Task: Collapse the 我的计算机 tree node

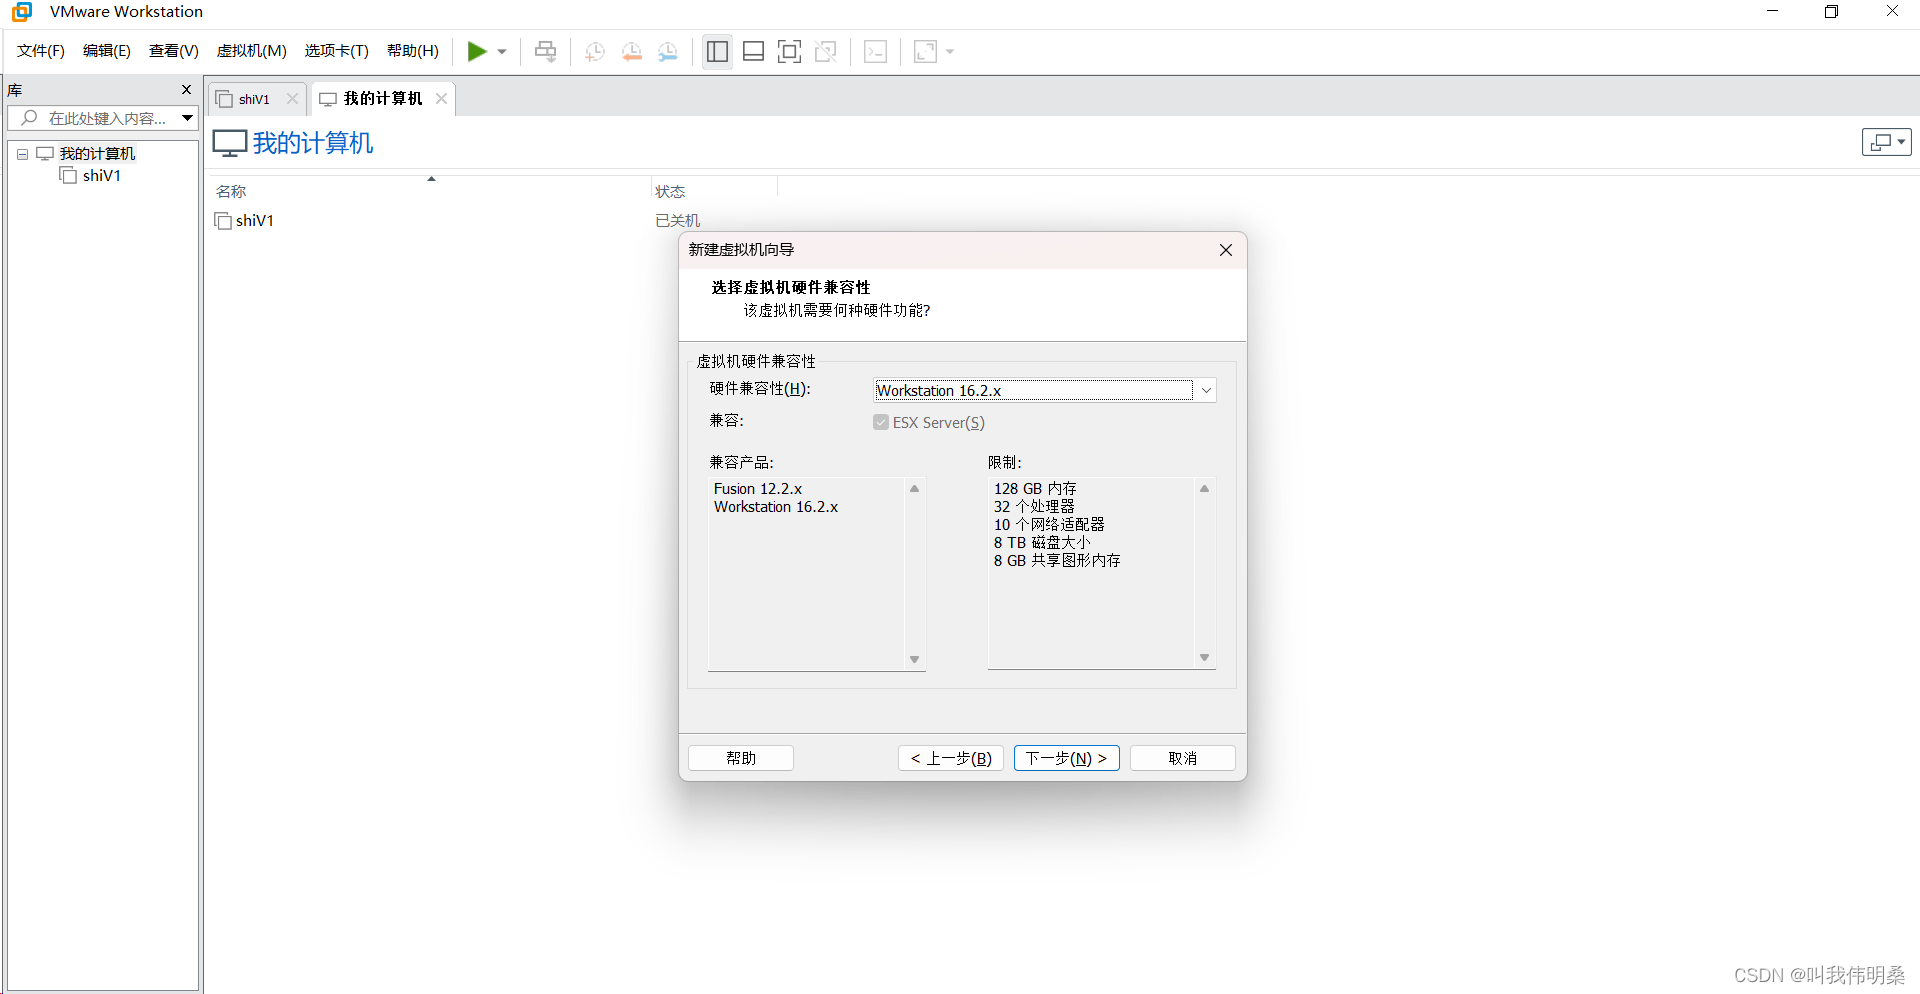Action: pyautogui.click(x=22, y=154)
